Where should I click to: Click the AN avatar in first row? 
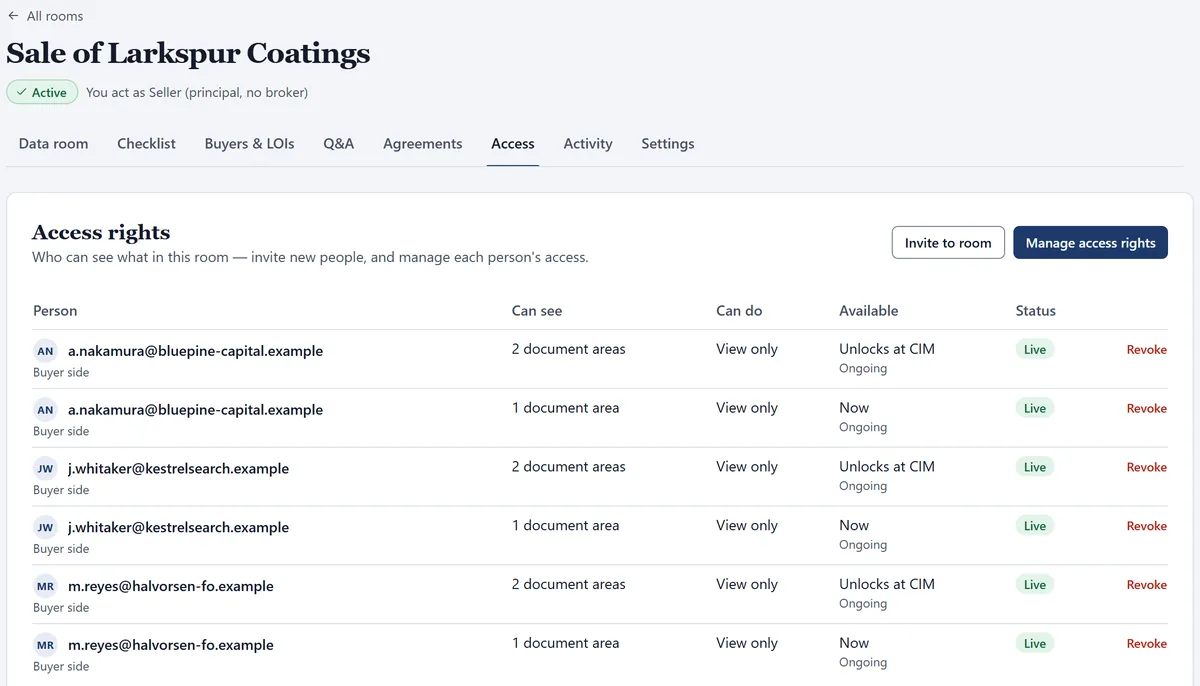pos(45,351)
